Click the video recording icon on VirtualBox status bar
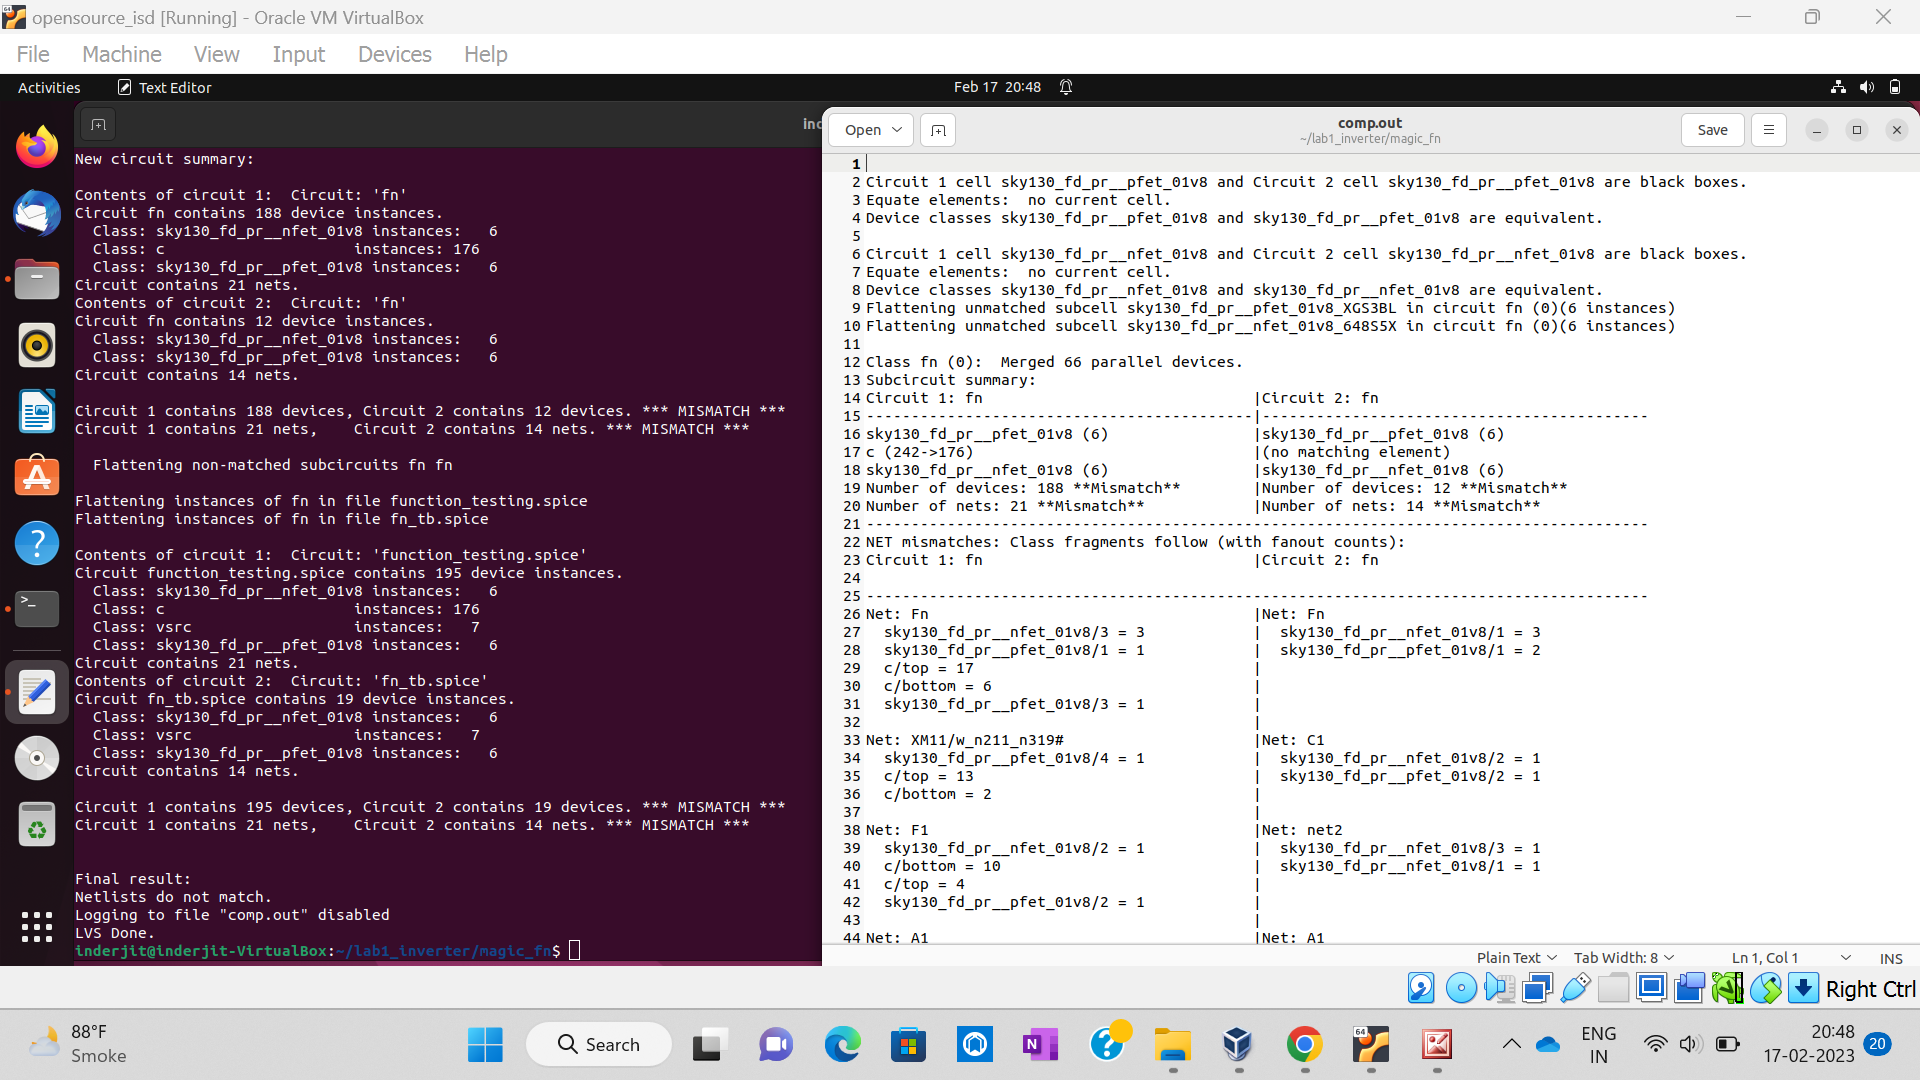The width and height of the screenshot is (1920, 1080). [1690, 987]
